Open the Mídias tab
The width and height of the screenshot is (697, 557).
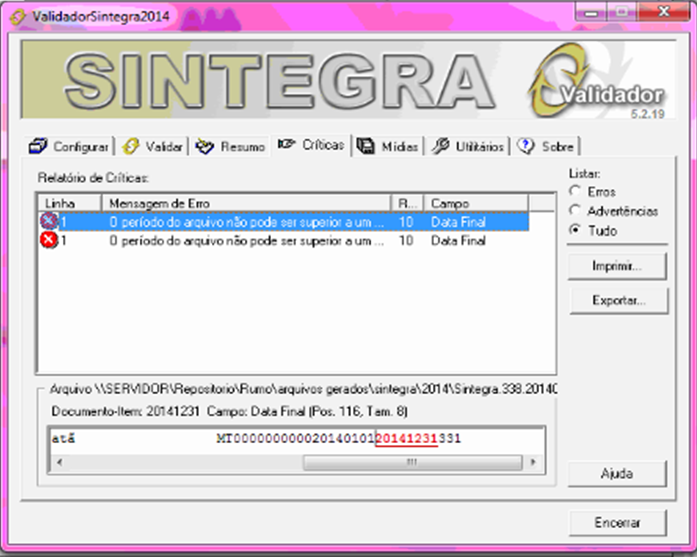pos(388,146)
